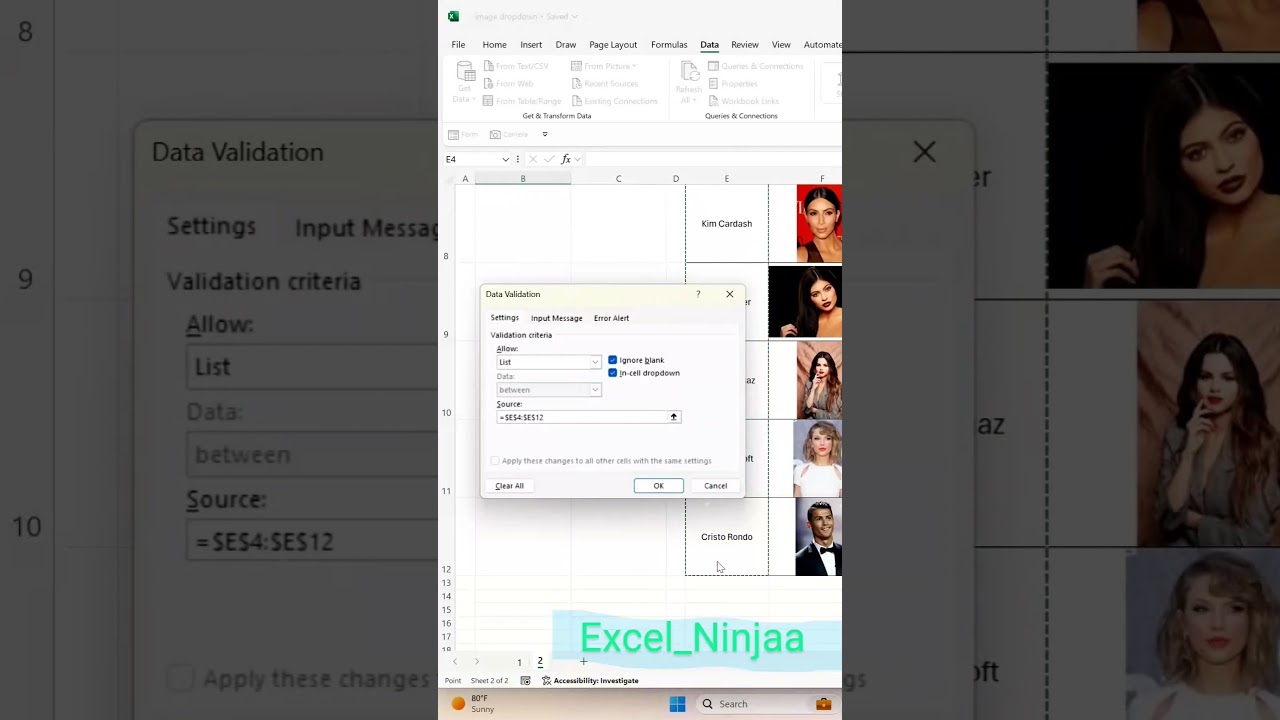Click the Camera quick access icon
The width and height of the screenshot is (1280, 720).
(495, 134)
